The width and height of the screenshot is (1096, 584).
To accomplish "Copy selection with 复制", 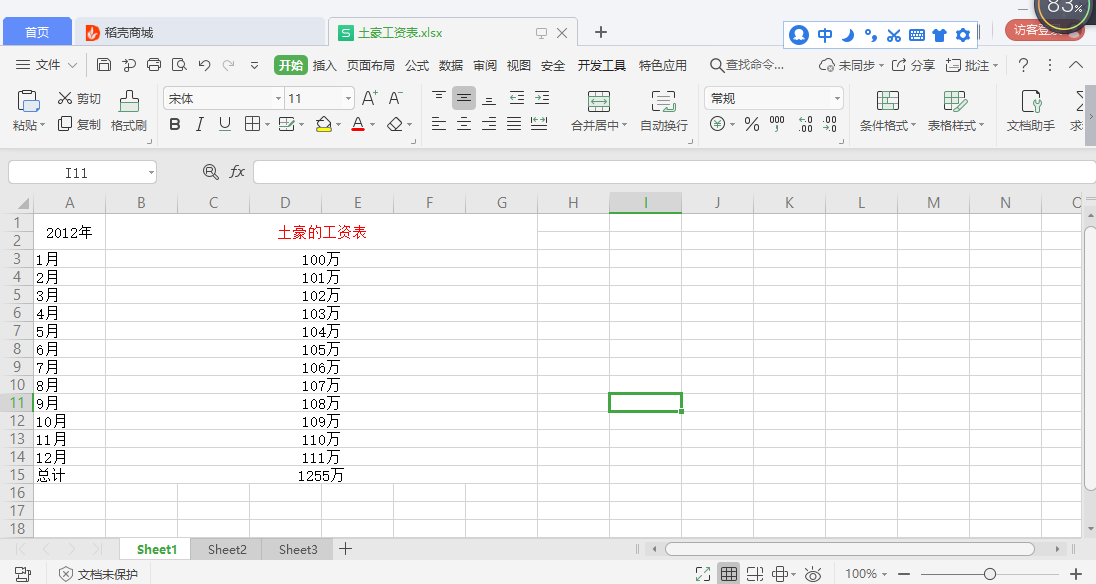I will tap(79, 124).
